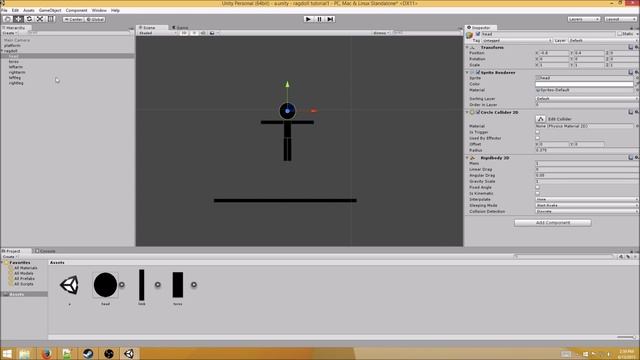Open the Component menu
The width and height of the screenshot is (640, 360).
tap(76, 10)
